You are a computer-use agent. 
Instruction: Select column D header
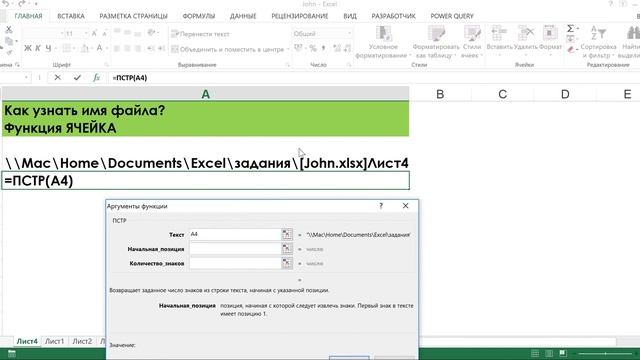click(x=565, y=94)
